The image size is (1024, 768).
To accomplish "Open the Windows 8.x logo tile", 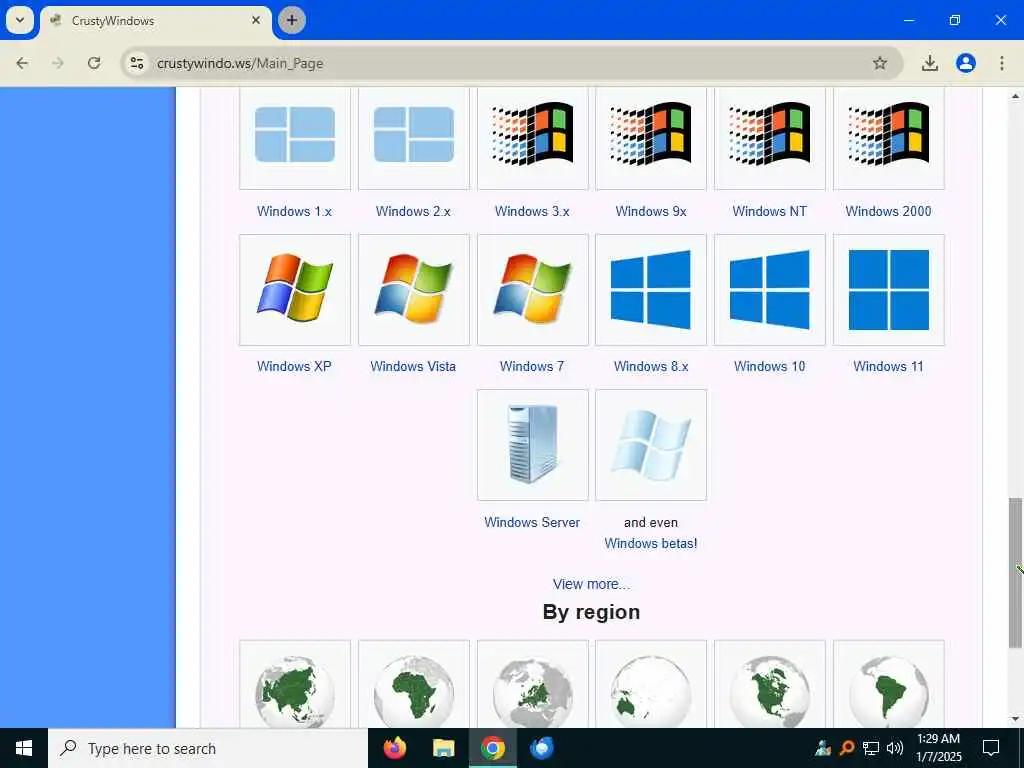I will point(651,290).
